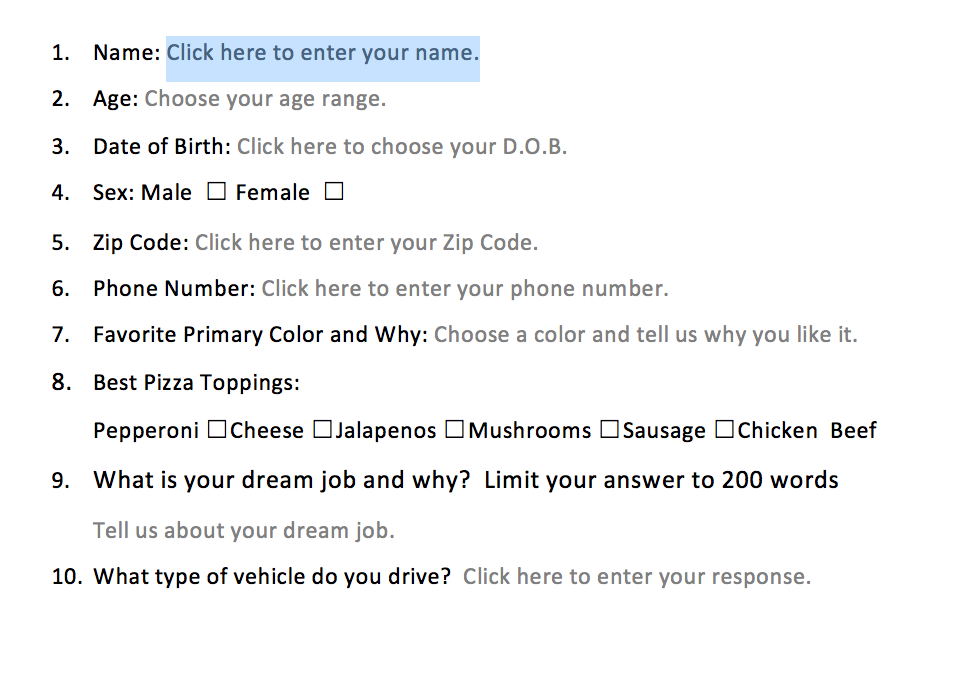Click the 'What is your dream job' question text
This screenshot has height=690, width=974.
tap(281, 480)
